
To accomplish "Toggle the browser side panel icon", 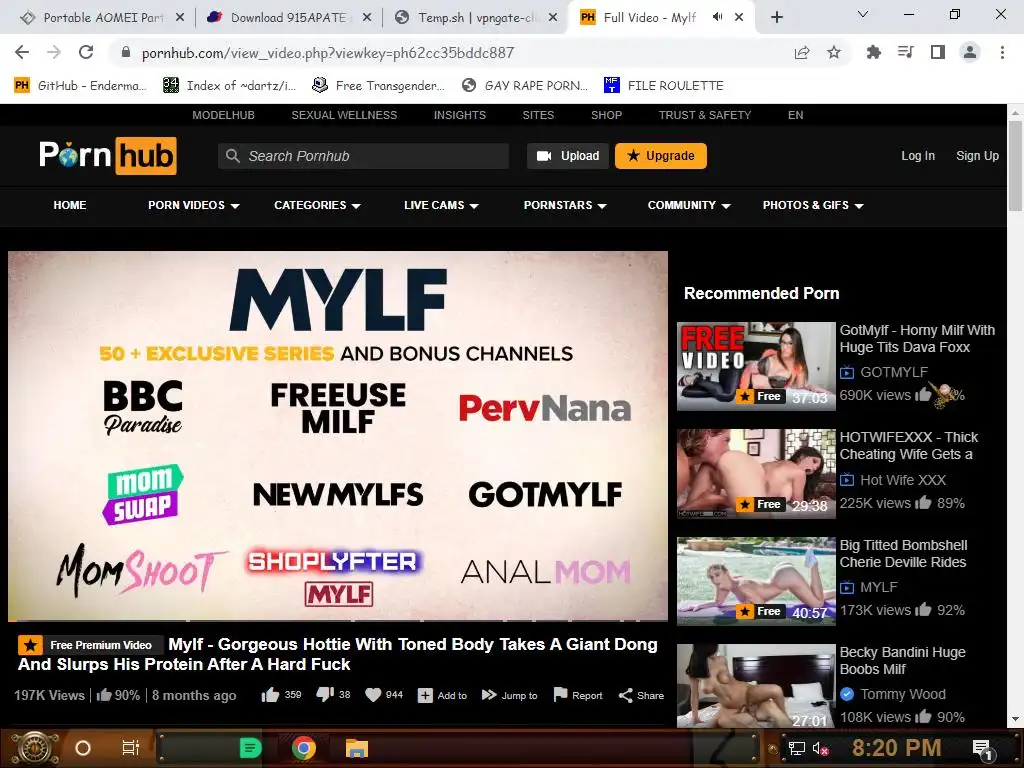I will click(938, 52).
